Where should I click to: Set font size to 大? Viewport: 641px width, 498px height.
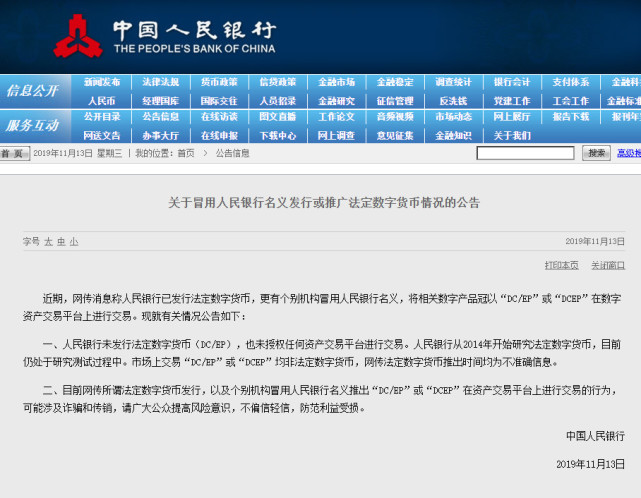[48, 242]
